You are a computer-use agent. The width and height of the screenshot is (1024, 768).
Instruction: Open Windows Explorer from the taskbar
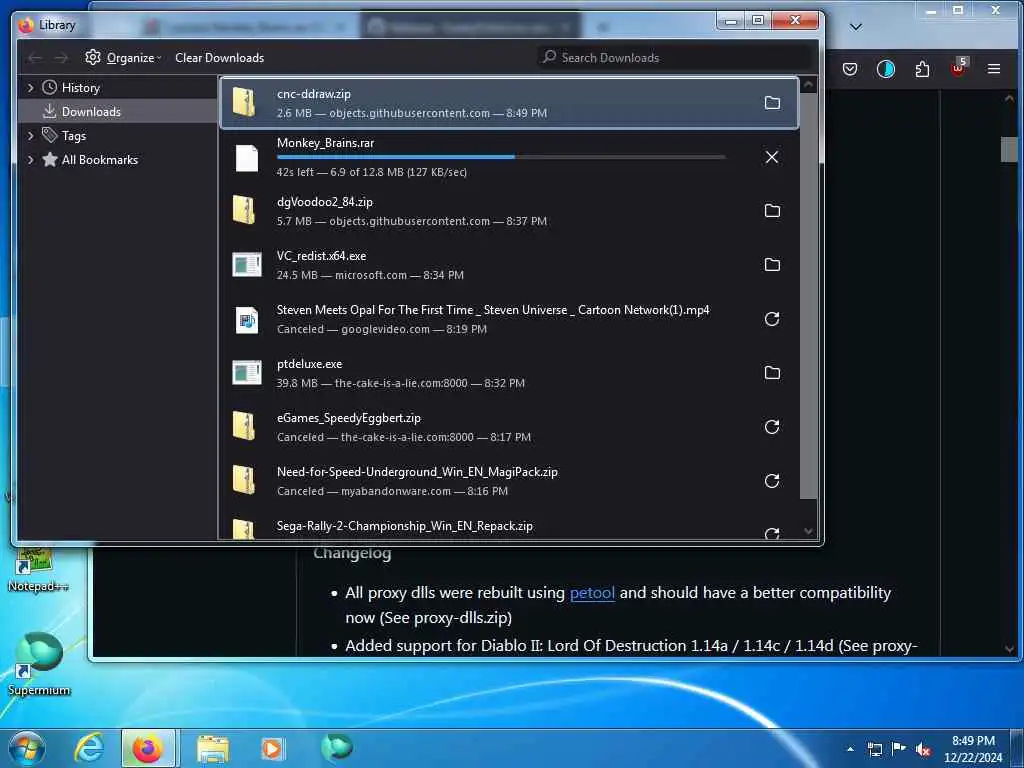[213, 748]
